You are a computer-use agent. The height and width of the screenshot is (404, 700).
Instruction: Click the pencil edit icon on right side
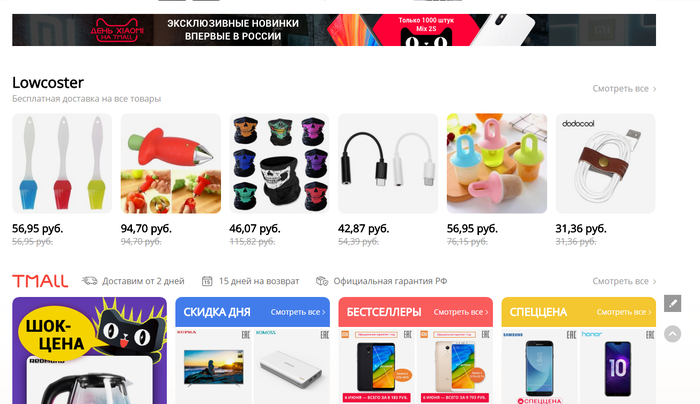coord(672,304)
